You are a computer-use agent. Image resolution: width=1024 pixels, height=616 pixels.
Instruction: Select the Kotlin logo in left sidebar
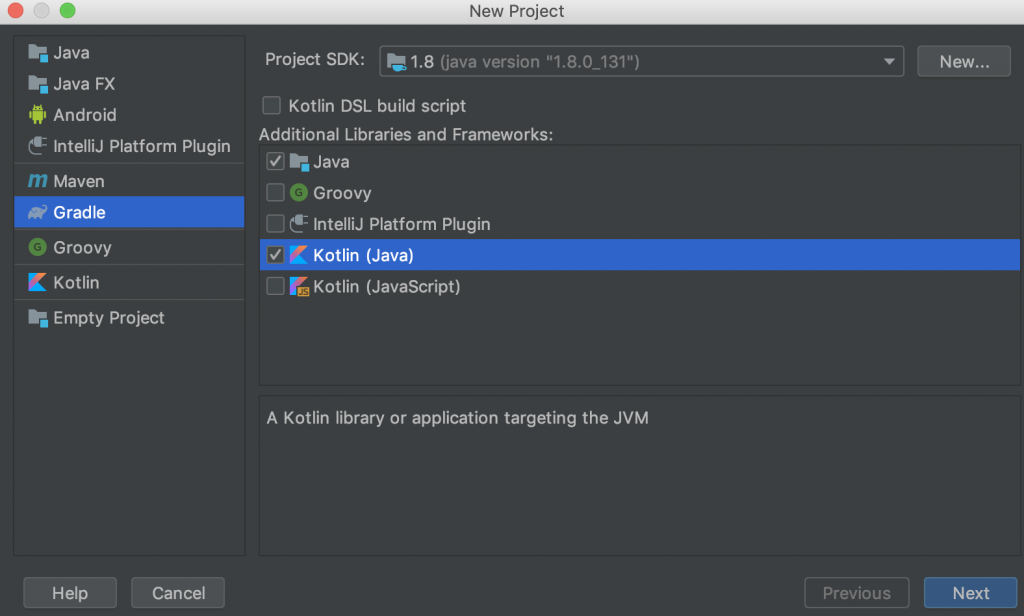click(38, 283)
